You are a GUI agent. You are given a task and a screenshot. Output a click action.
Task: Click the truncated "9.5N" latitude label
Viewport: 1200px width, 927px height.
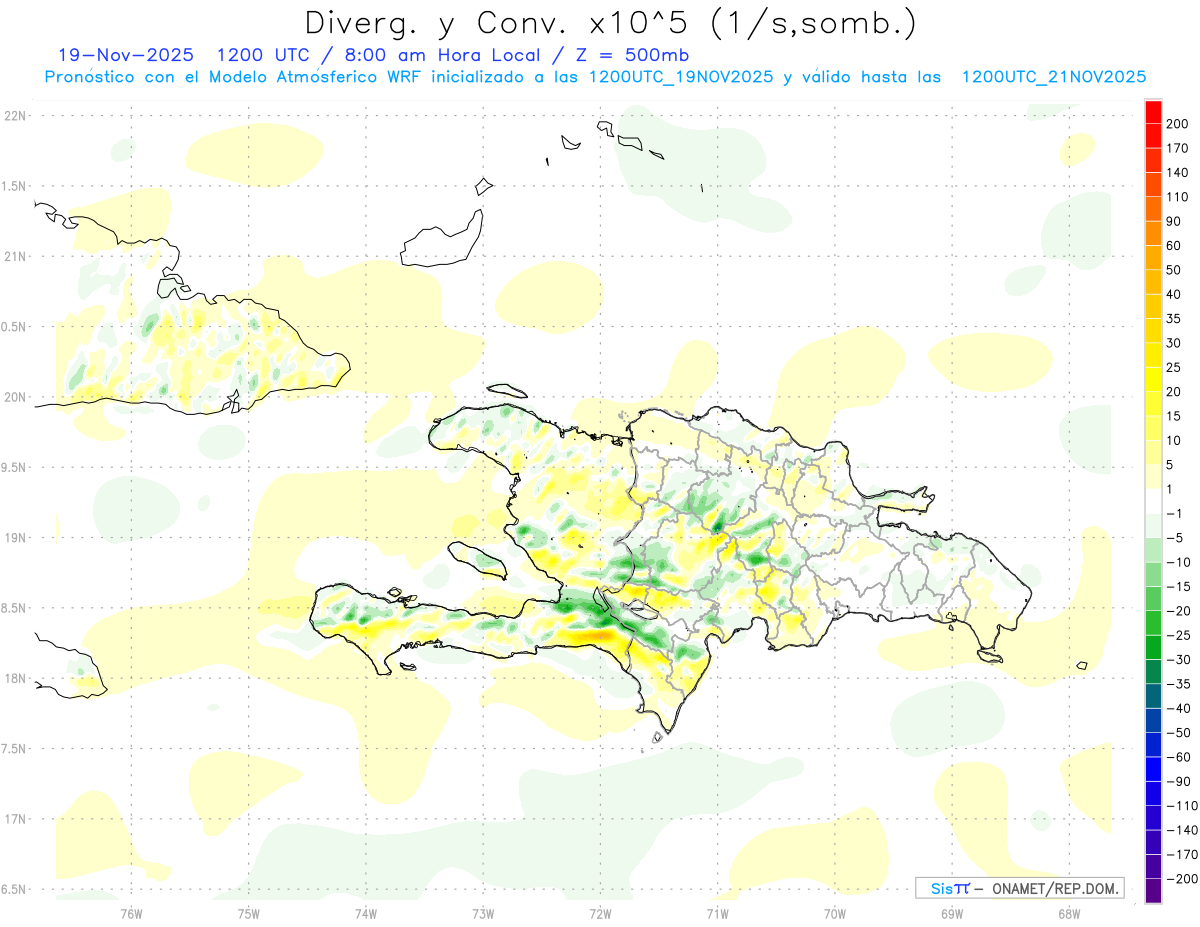tap(14, 467)
